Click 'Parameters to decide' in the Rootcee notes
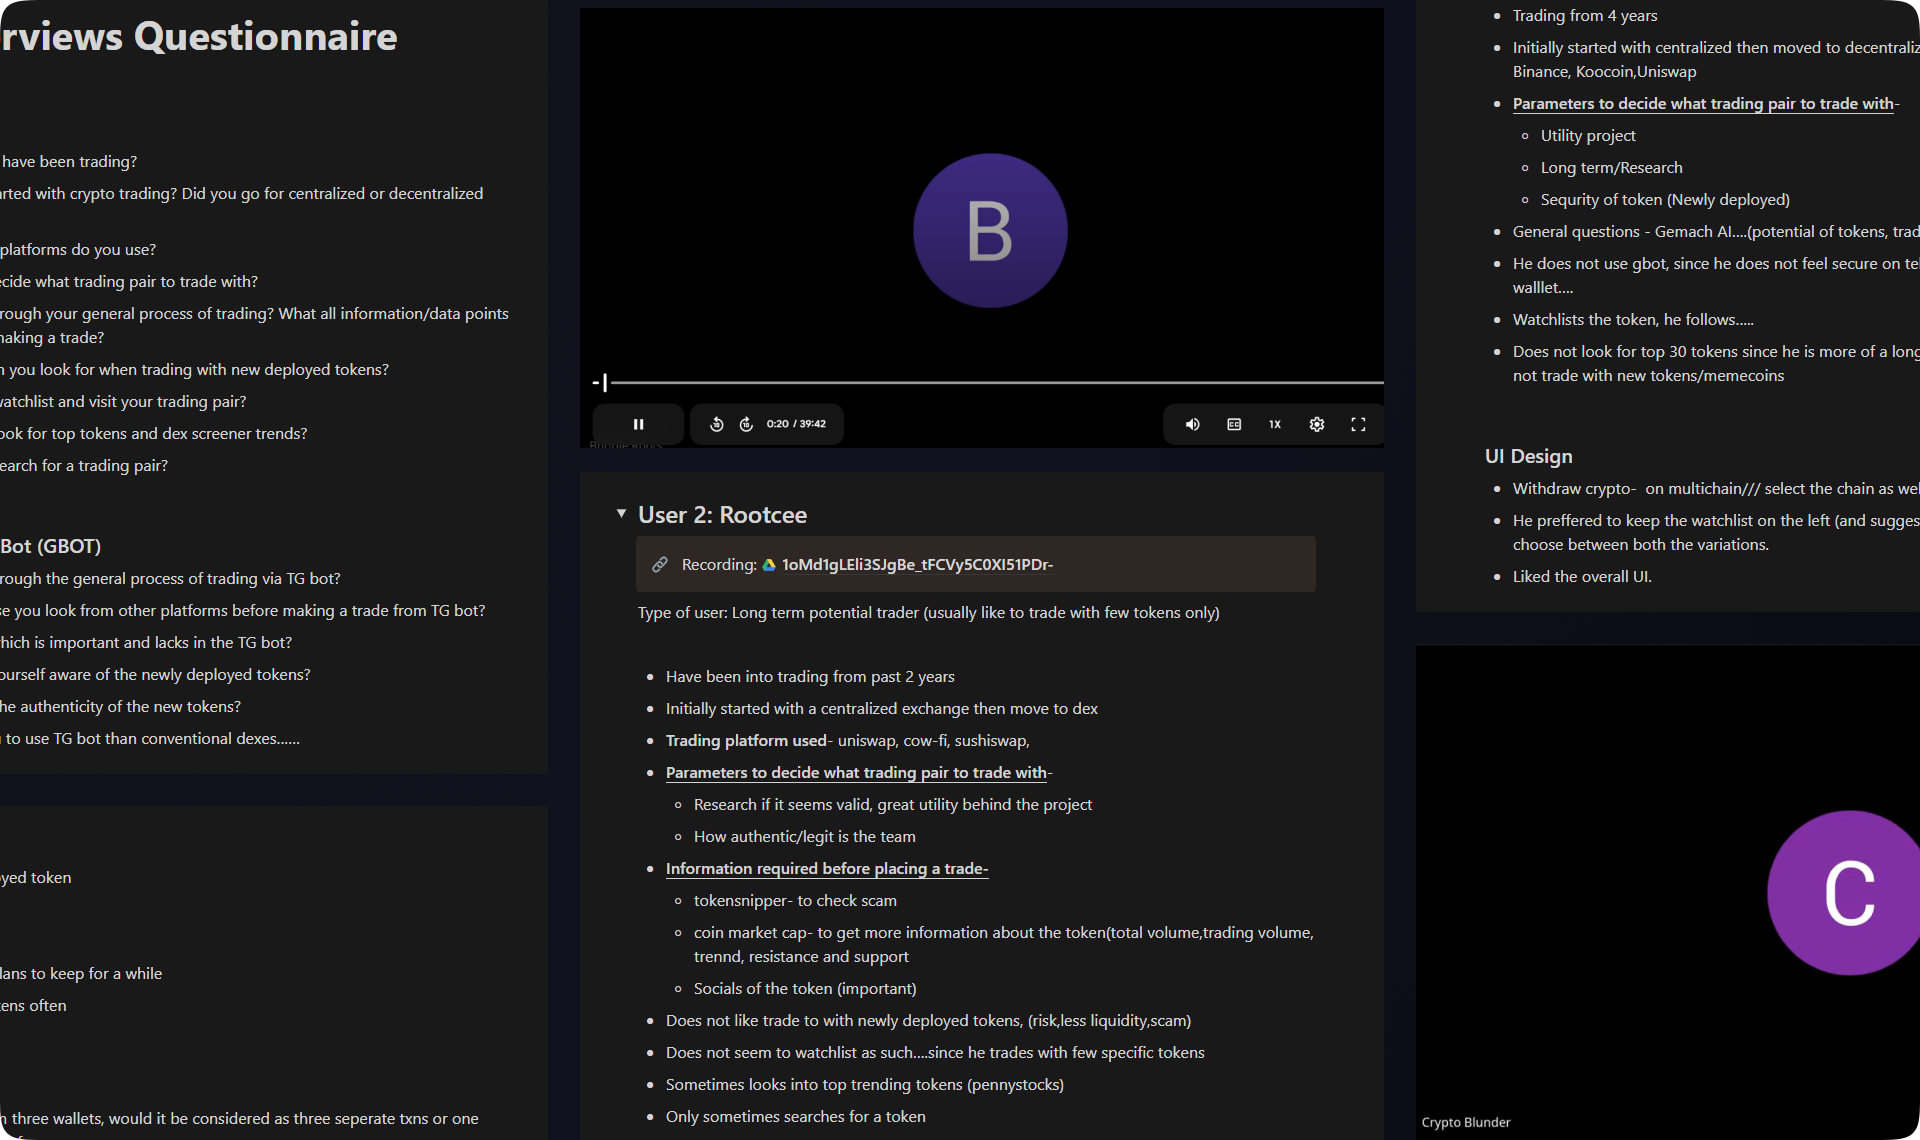Screen dimensions: 1920x1140 pyautogui.click(x=859, y=772)
